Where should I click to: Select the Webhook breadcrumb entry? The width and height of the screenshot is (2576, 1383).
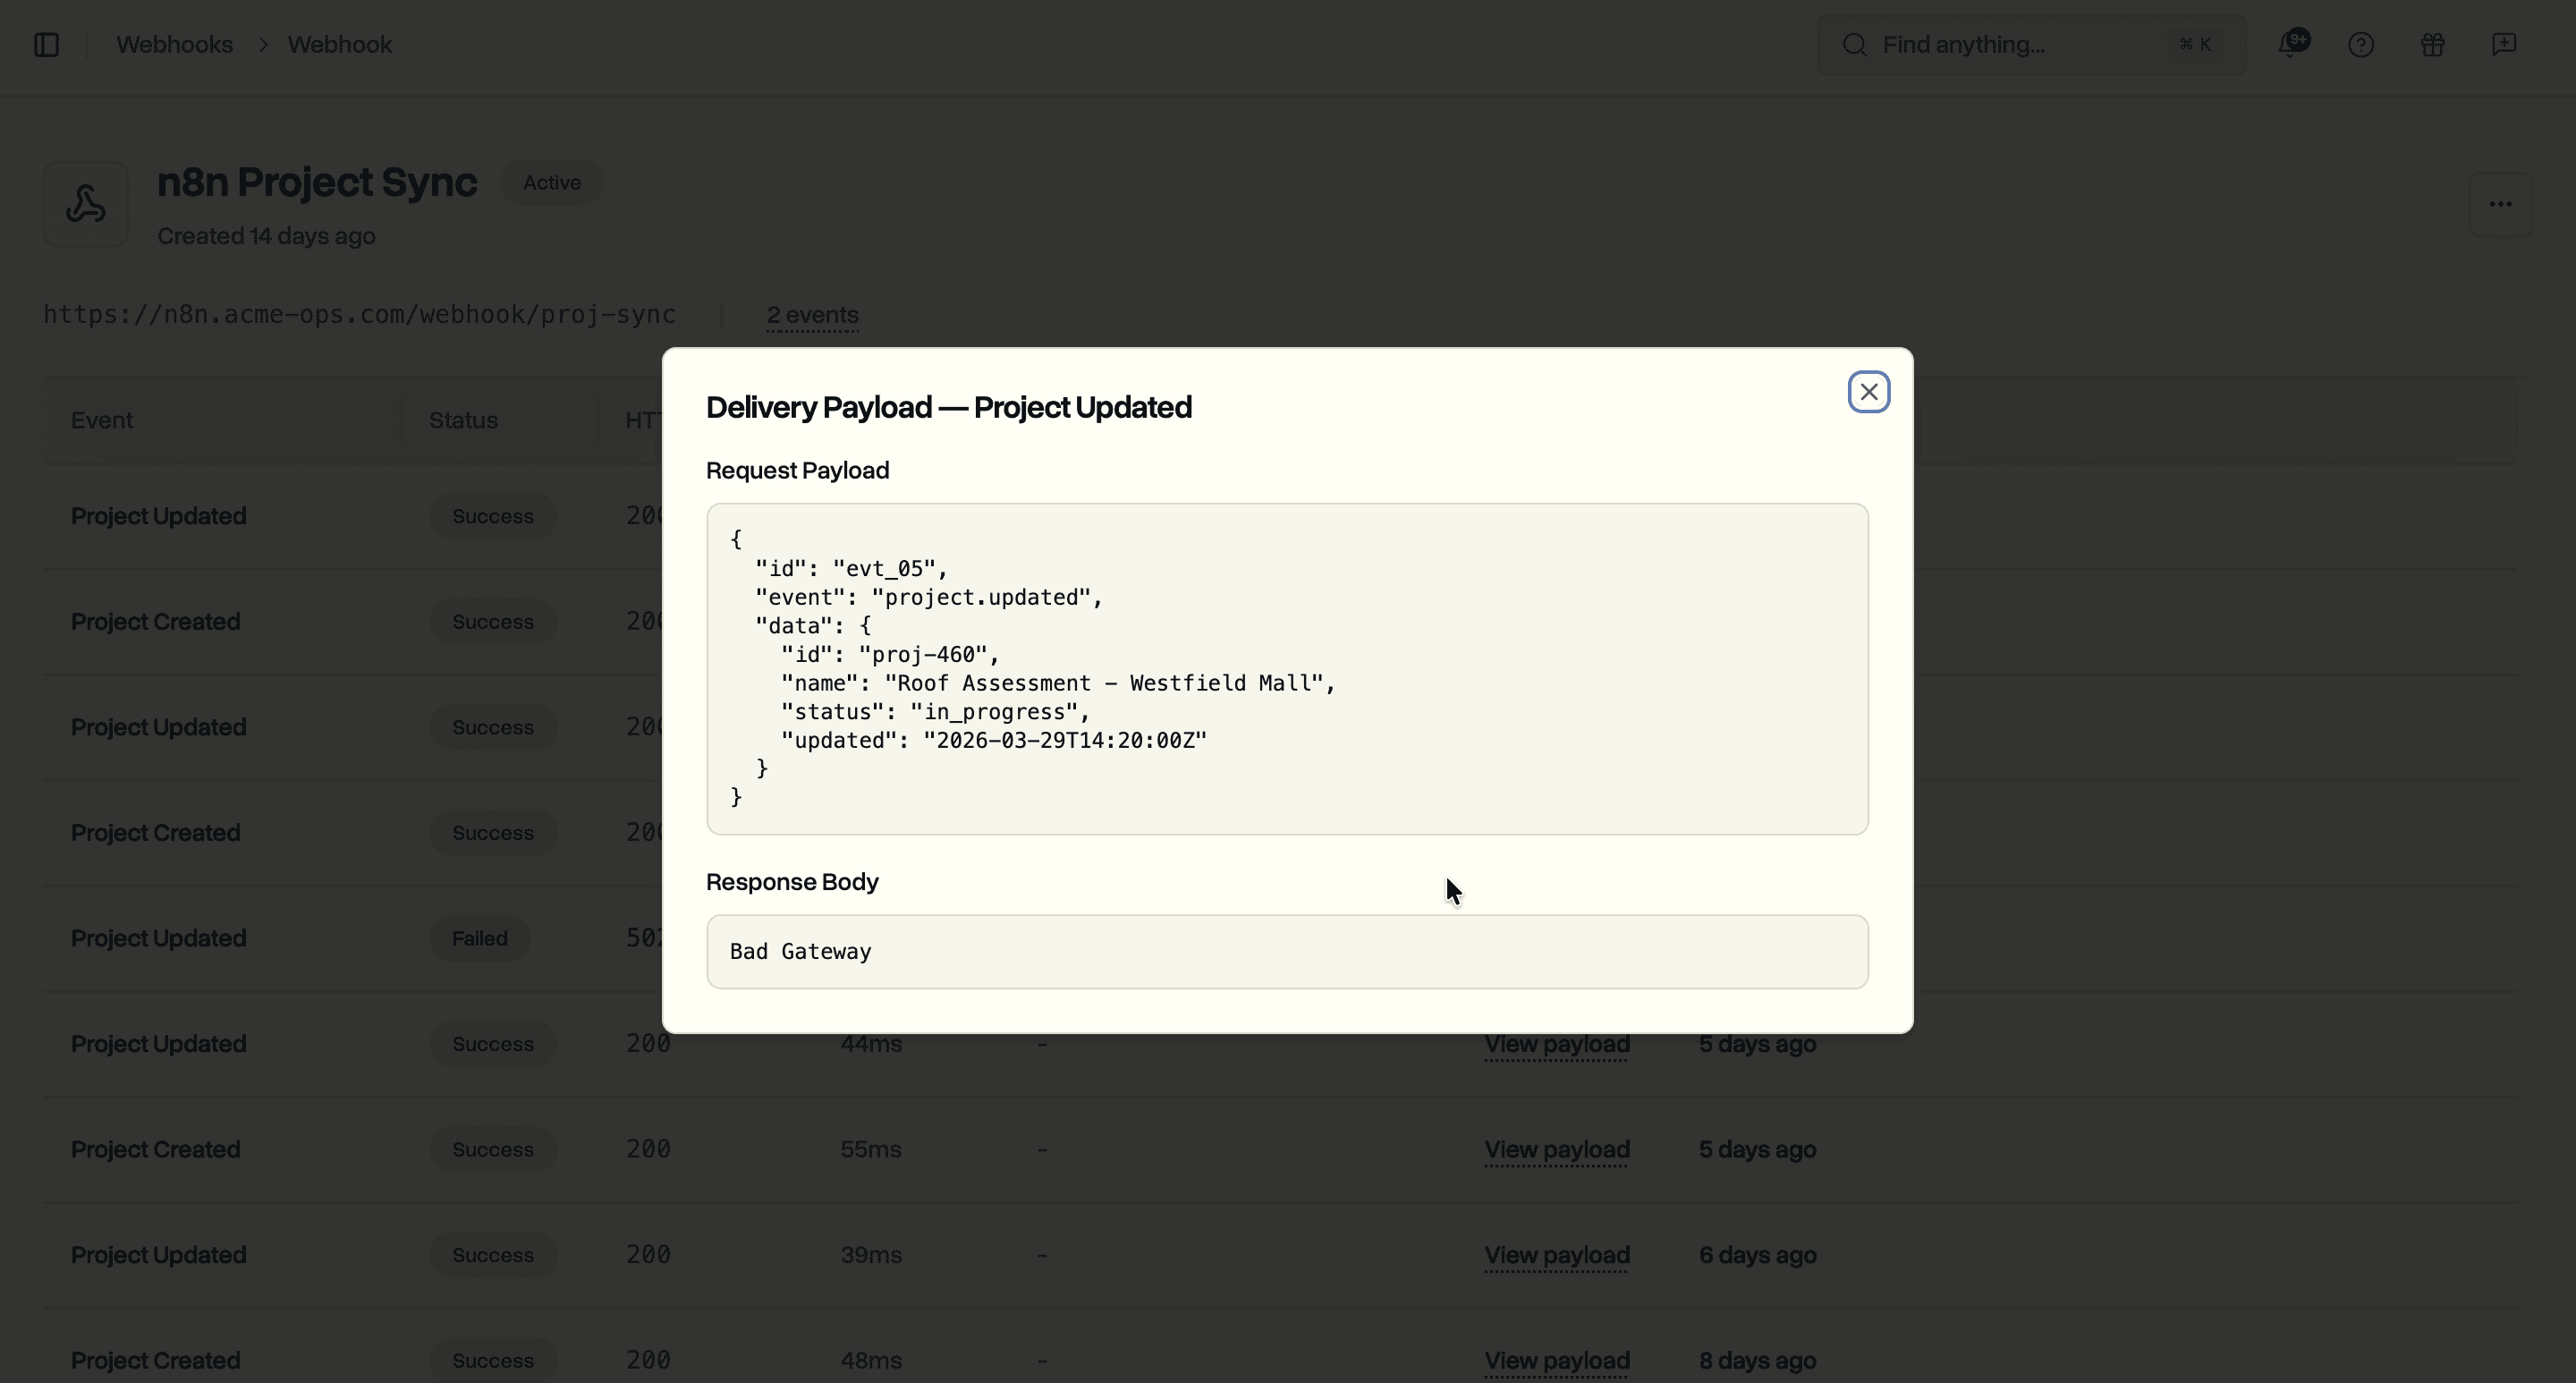pyautogui.click(x=339, y=44)
